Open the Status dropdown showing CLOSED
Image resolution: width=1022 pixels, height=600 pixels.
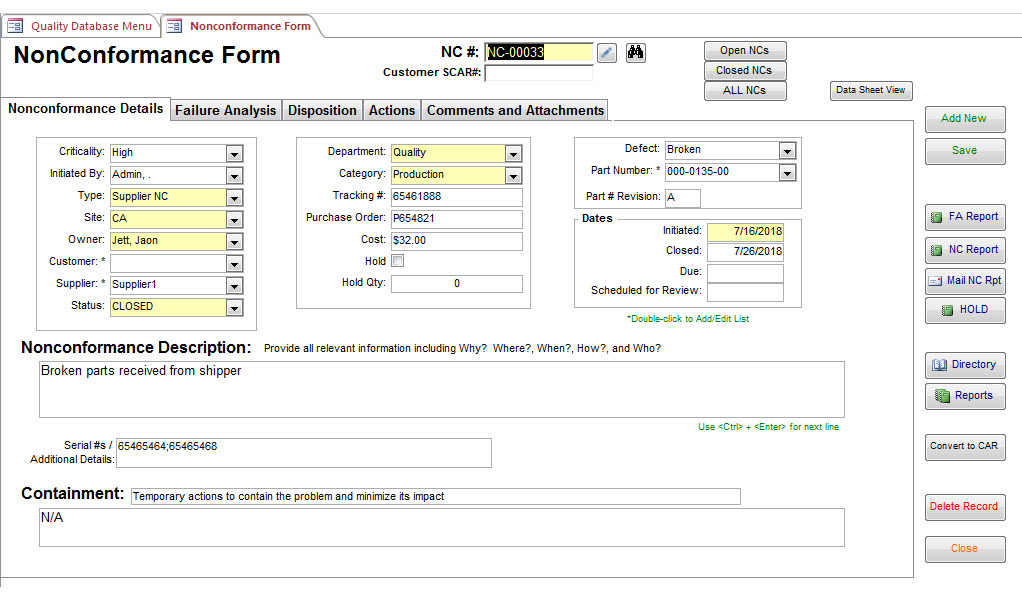coord(234,307)
